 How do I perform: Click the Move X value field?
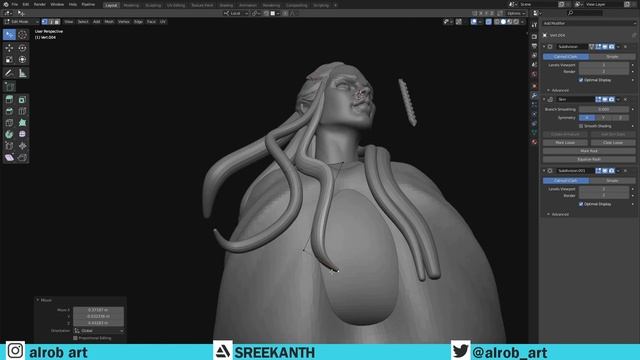(x=98, y=310)
